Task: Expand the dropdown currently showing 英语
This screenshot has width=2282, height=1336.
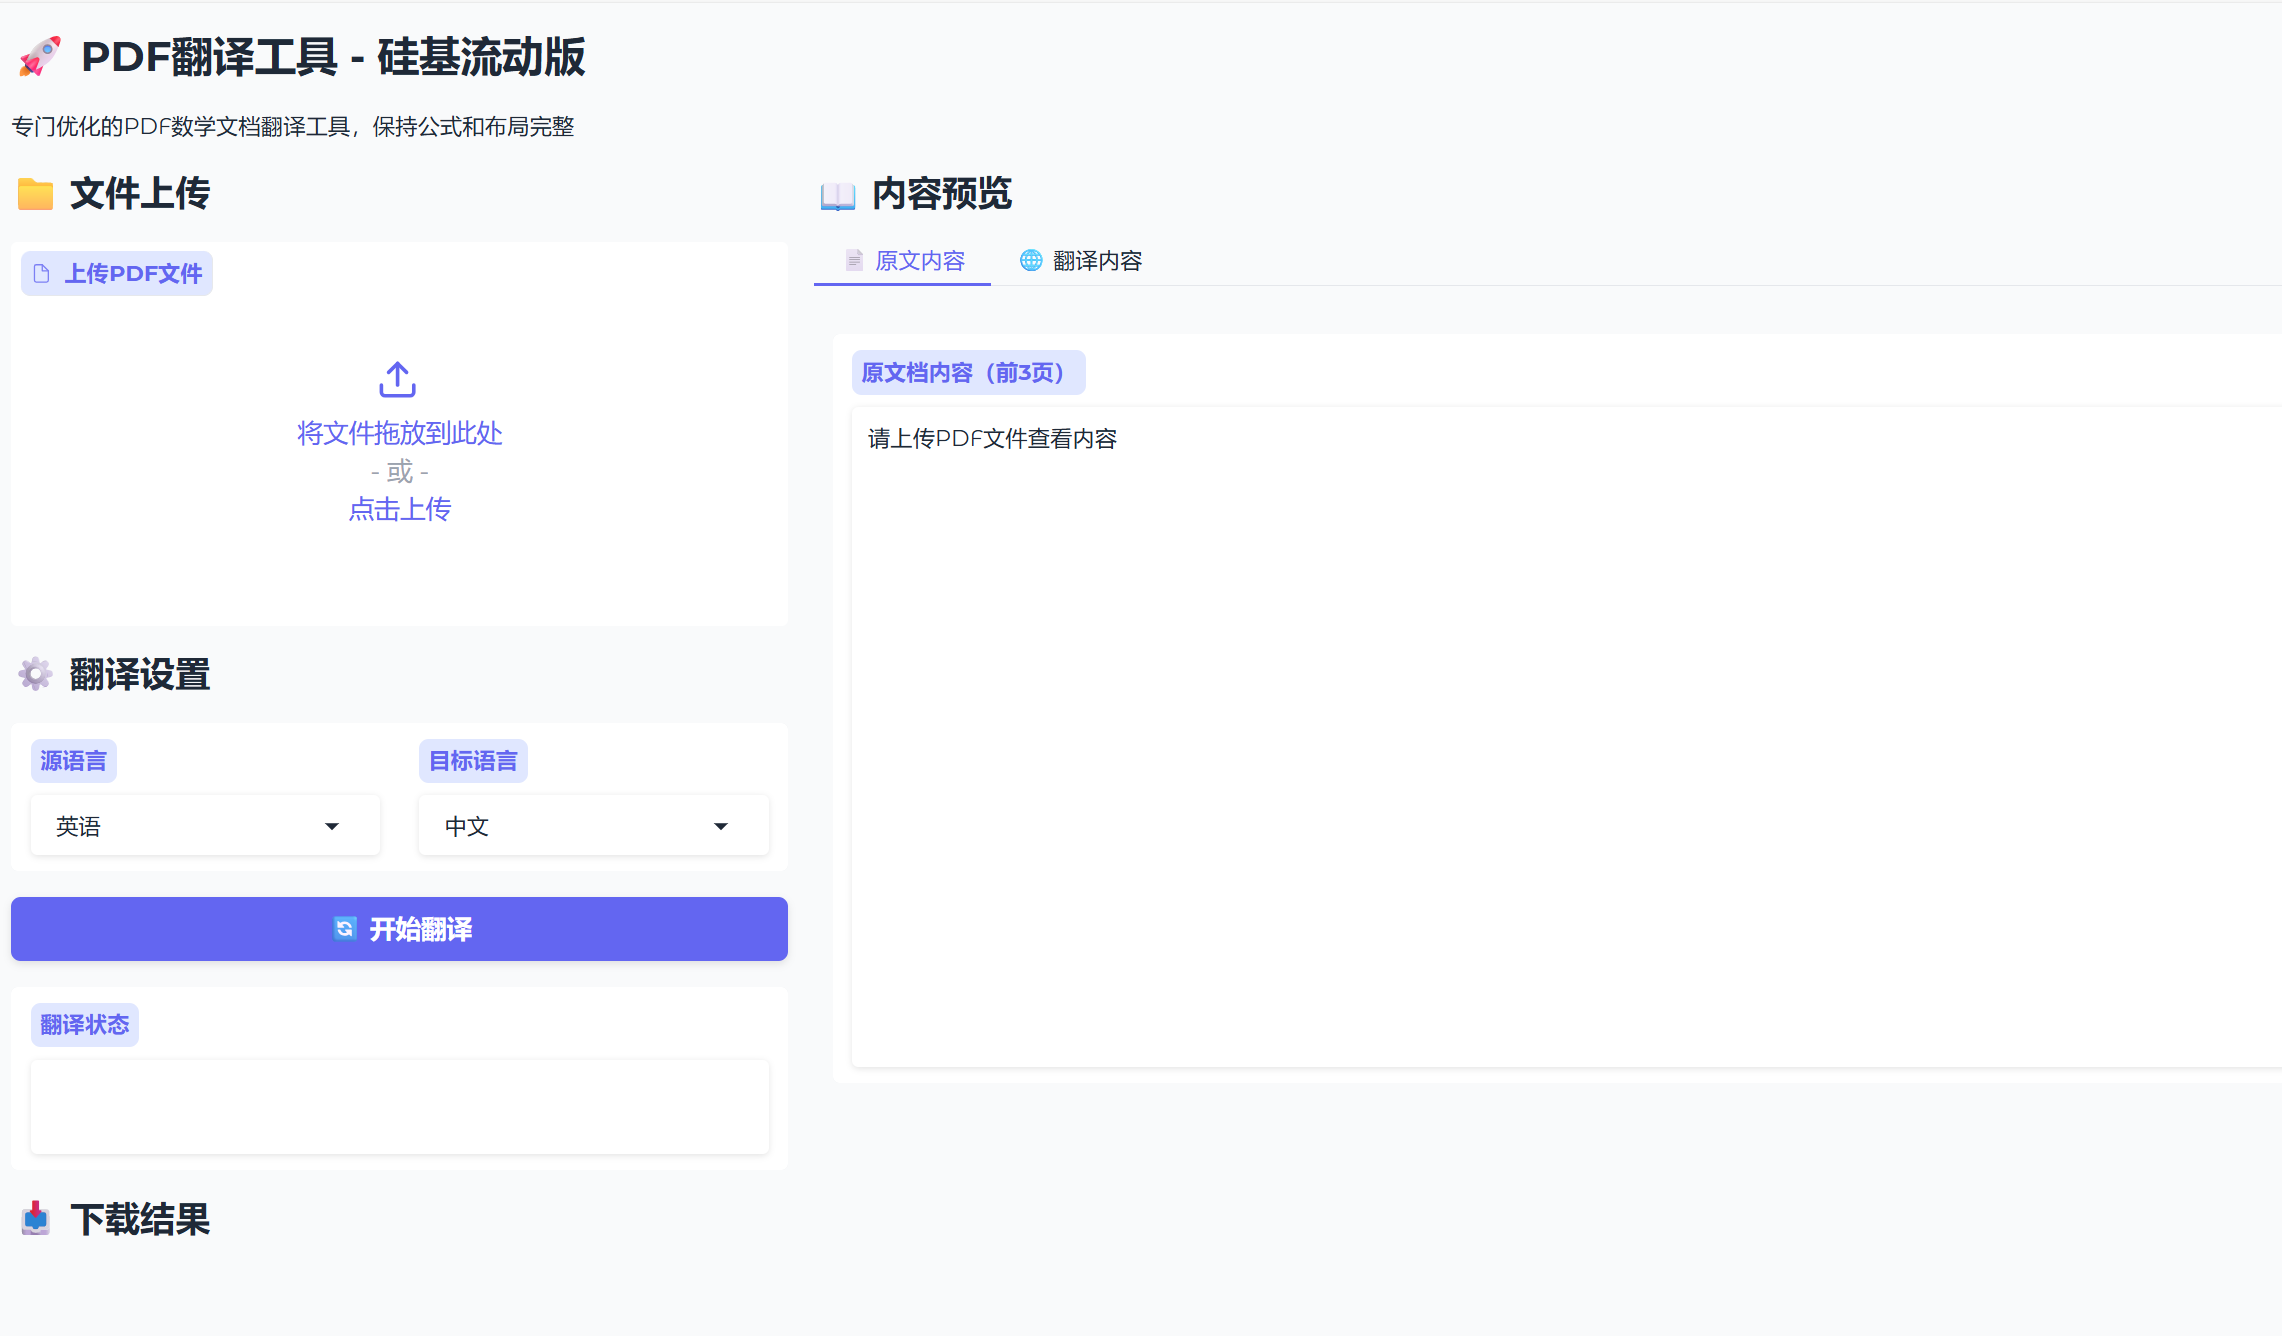Action: pyautogui.click(x=332, y=825)
